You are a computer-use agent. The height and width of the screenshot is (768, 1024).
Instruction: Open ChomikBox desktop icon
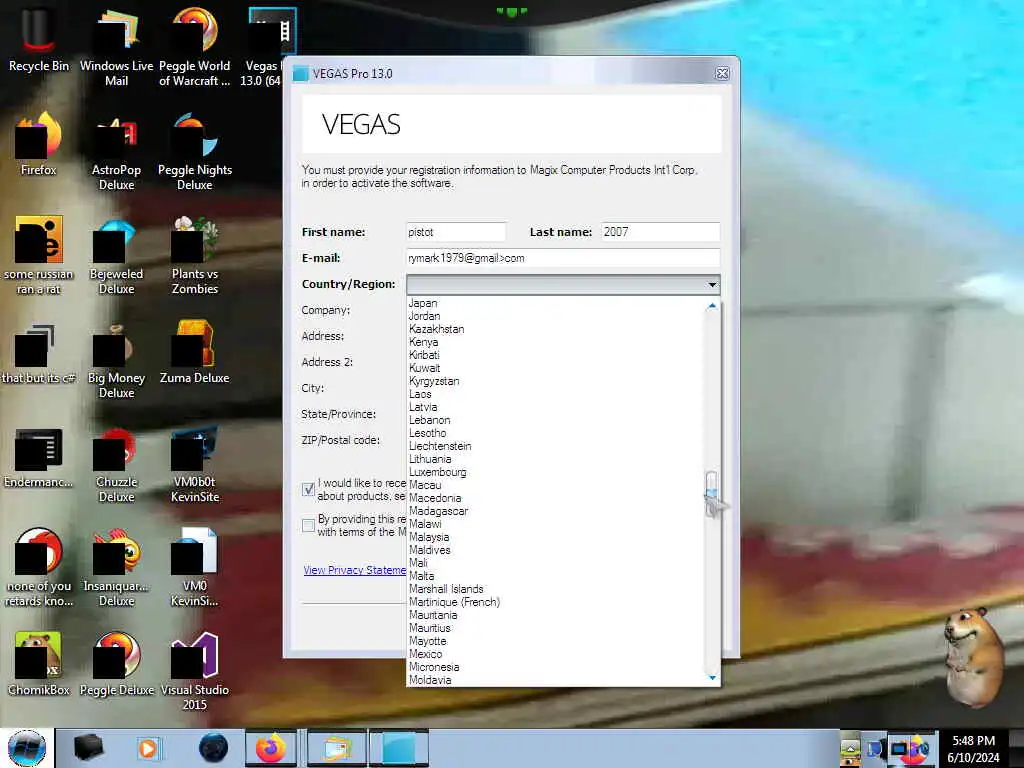[39, 663]
